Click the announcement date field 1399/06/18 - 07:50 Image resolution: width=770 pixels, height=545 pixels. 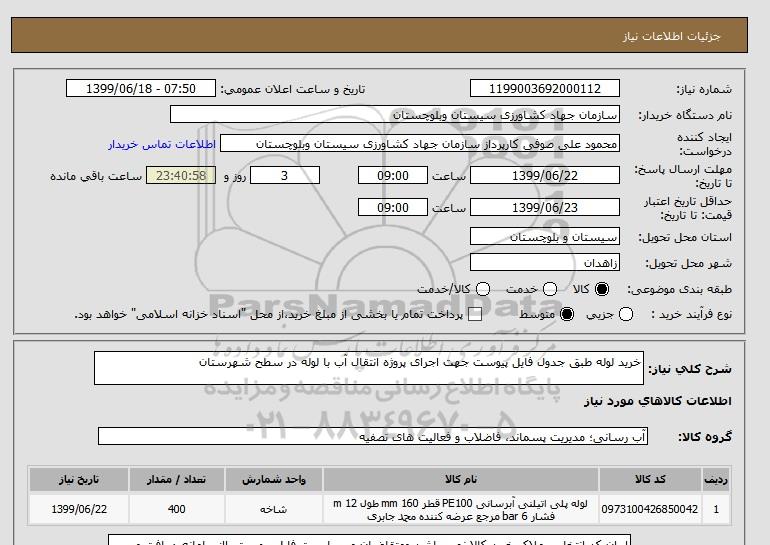tap(141, 88)
